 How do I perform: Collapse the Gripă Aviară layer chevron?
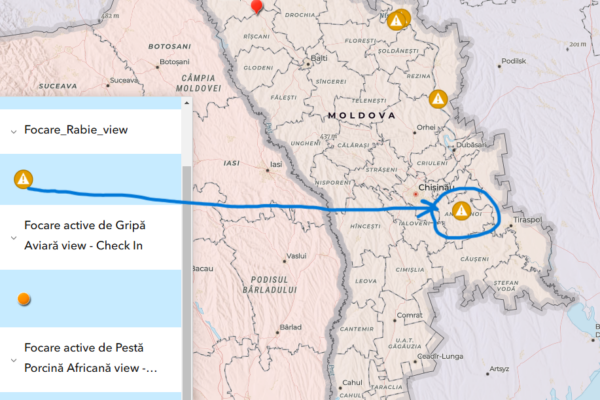pos(13,238)
